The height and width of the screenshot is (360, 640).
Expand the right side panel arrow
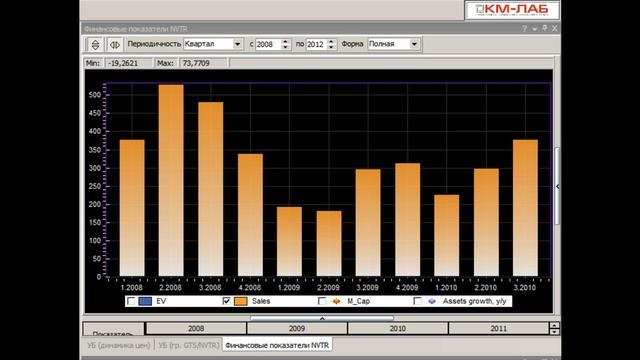pos(557,186)
